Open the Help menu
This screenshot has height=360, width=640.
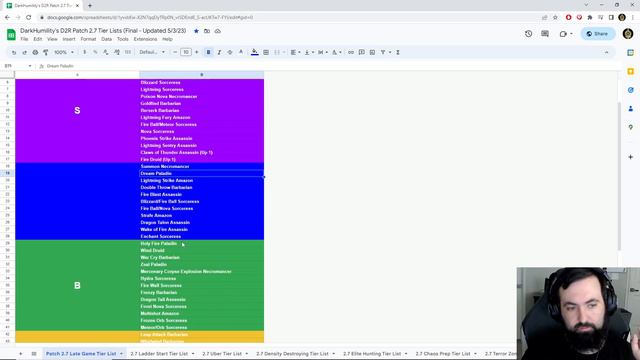tap(167, 39)
